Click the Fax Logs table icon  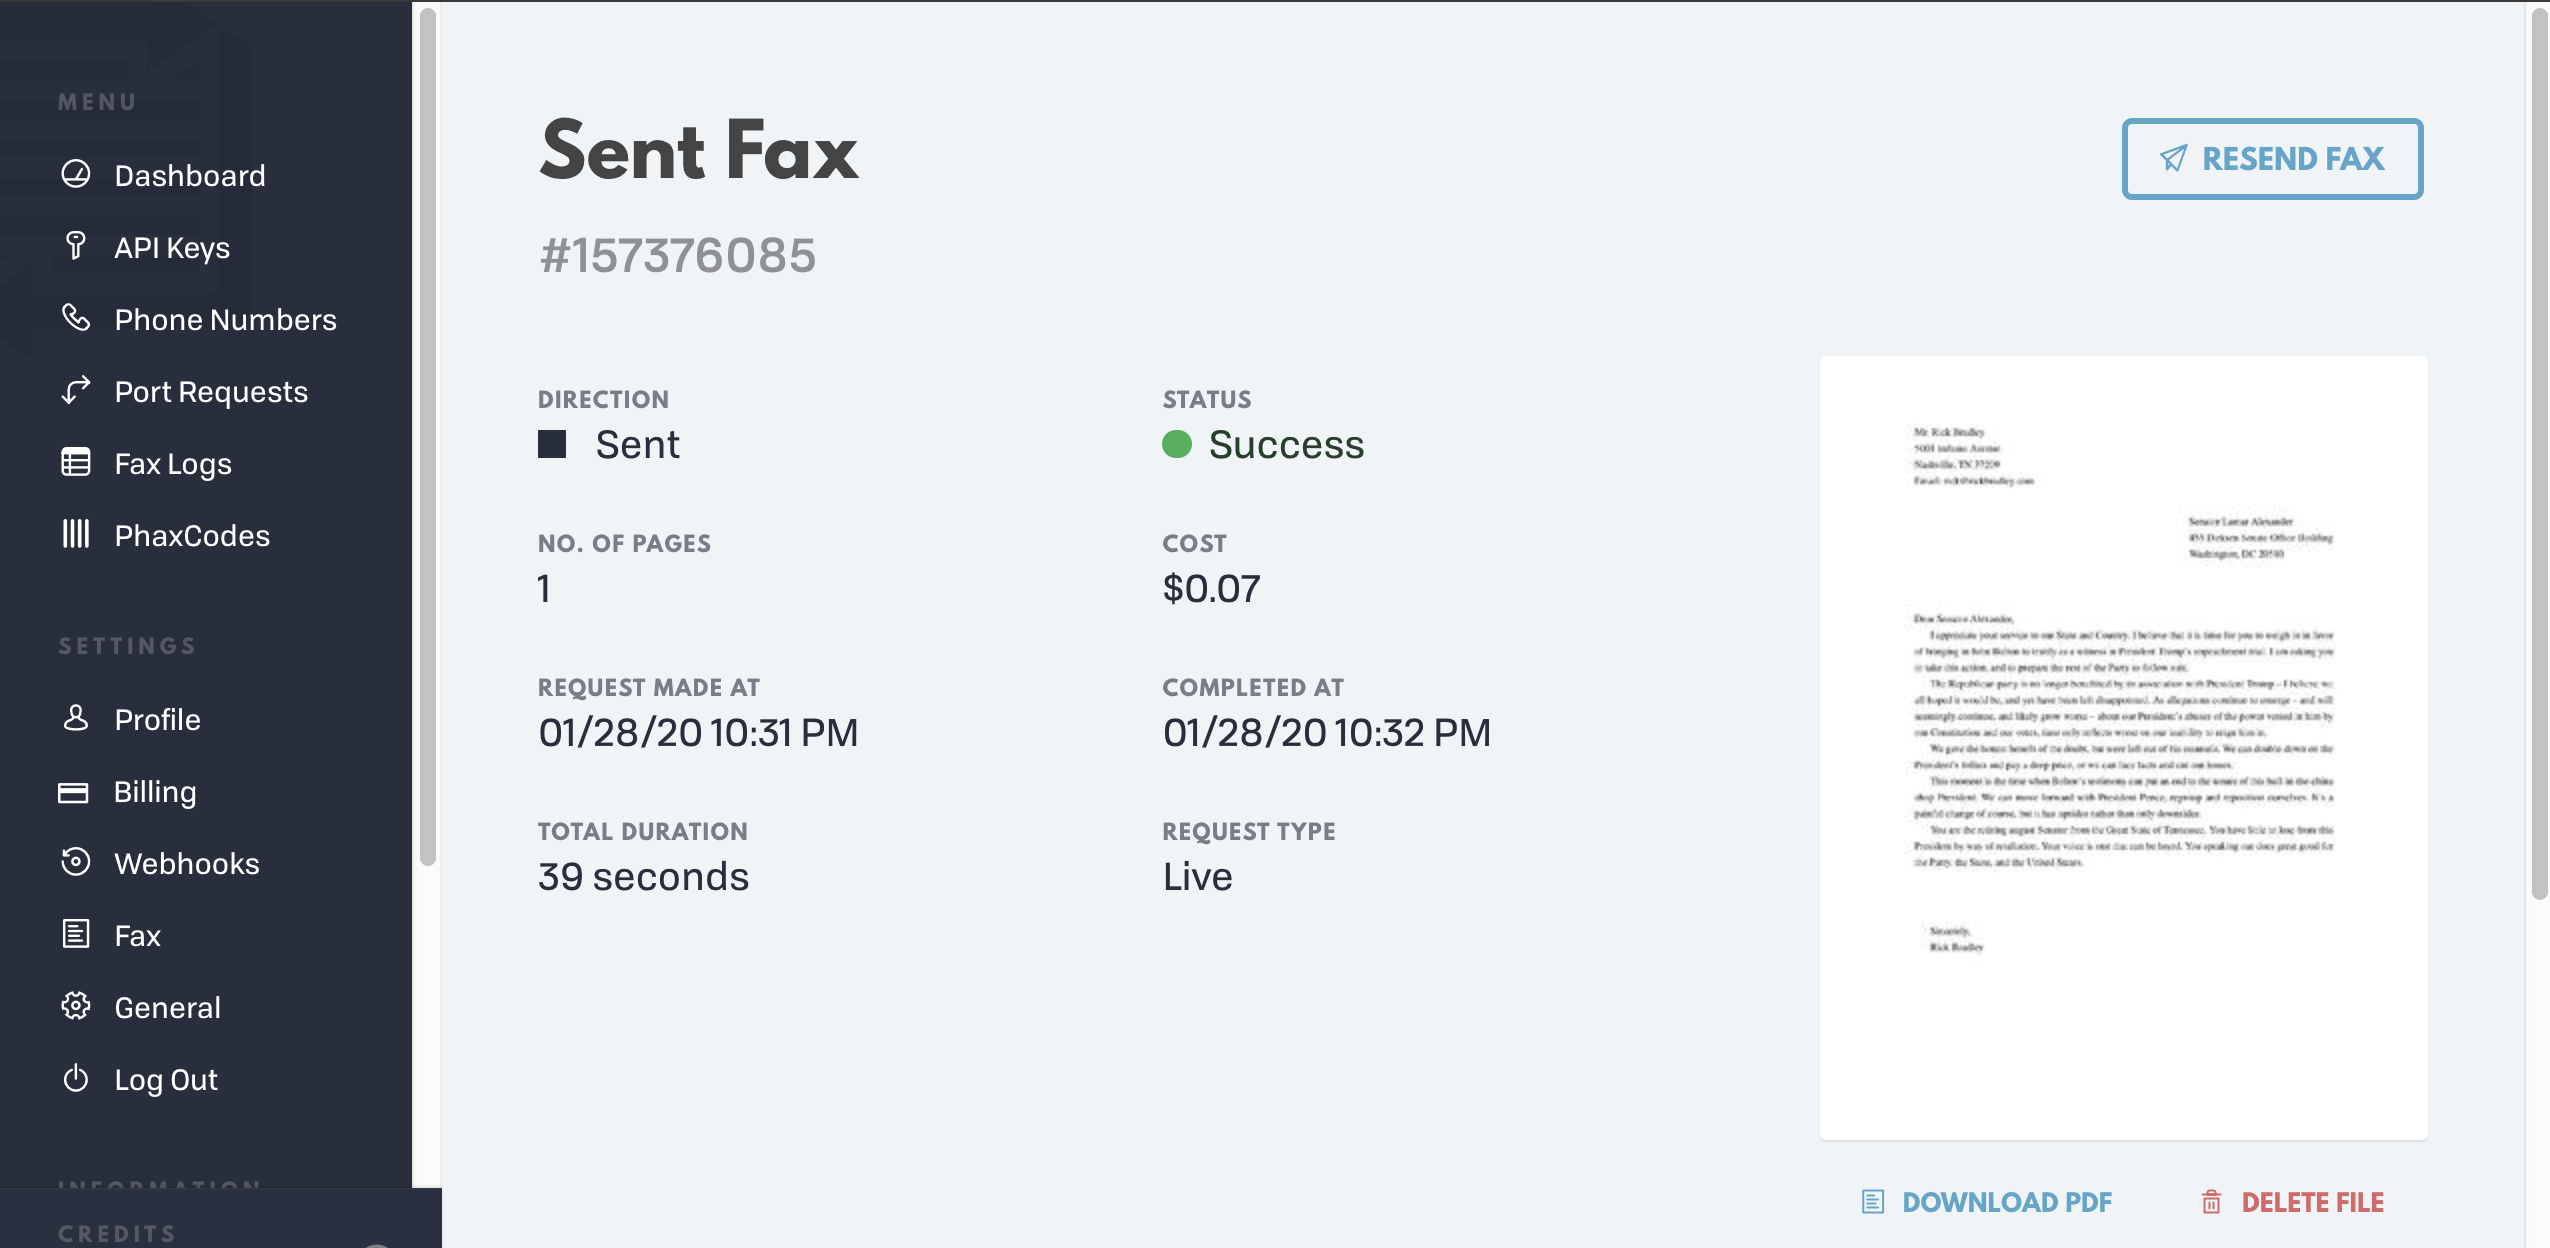76,463
